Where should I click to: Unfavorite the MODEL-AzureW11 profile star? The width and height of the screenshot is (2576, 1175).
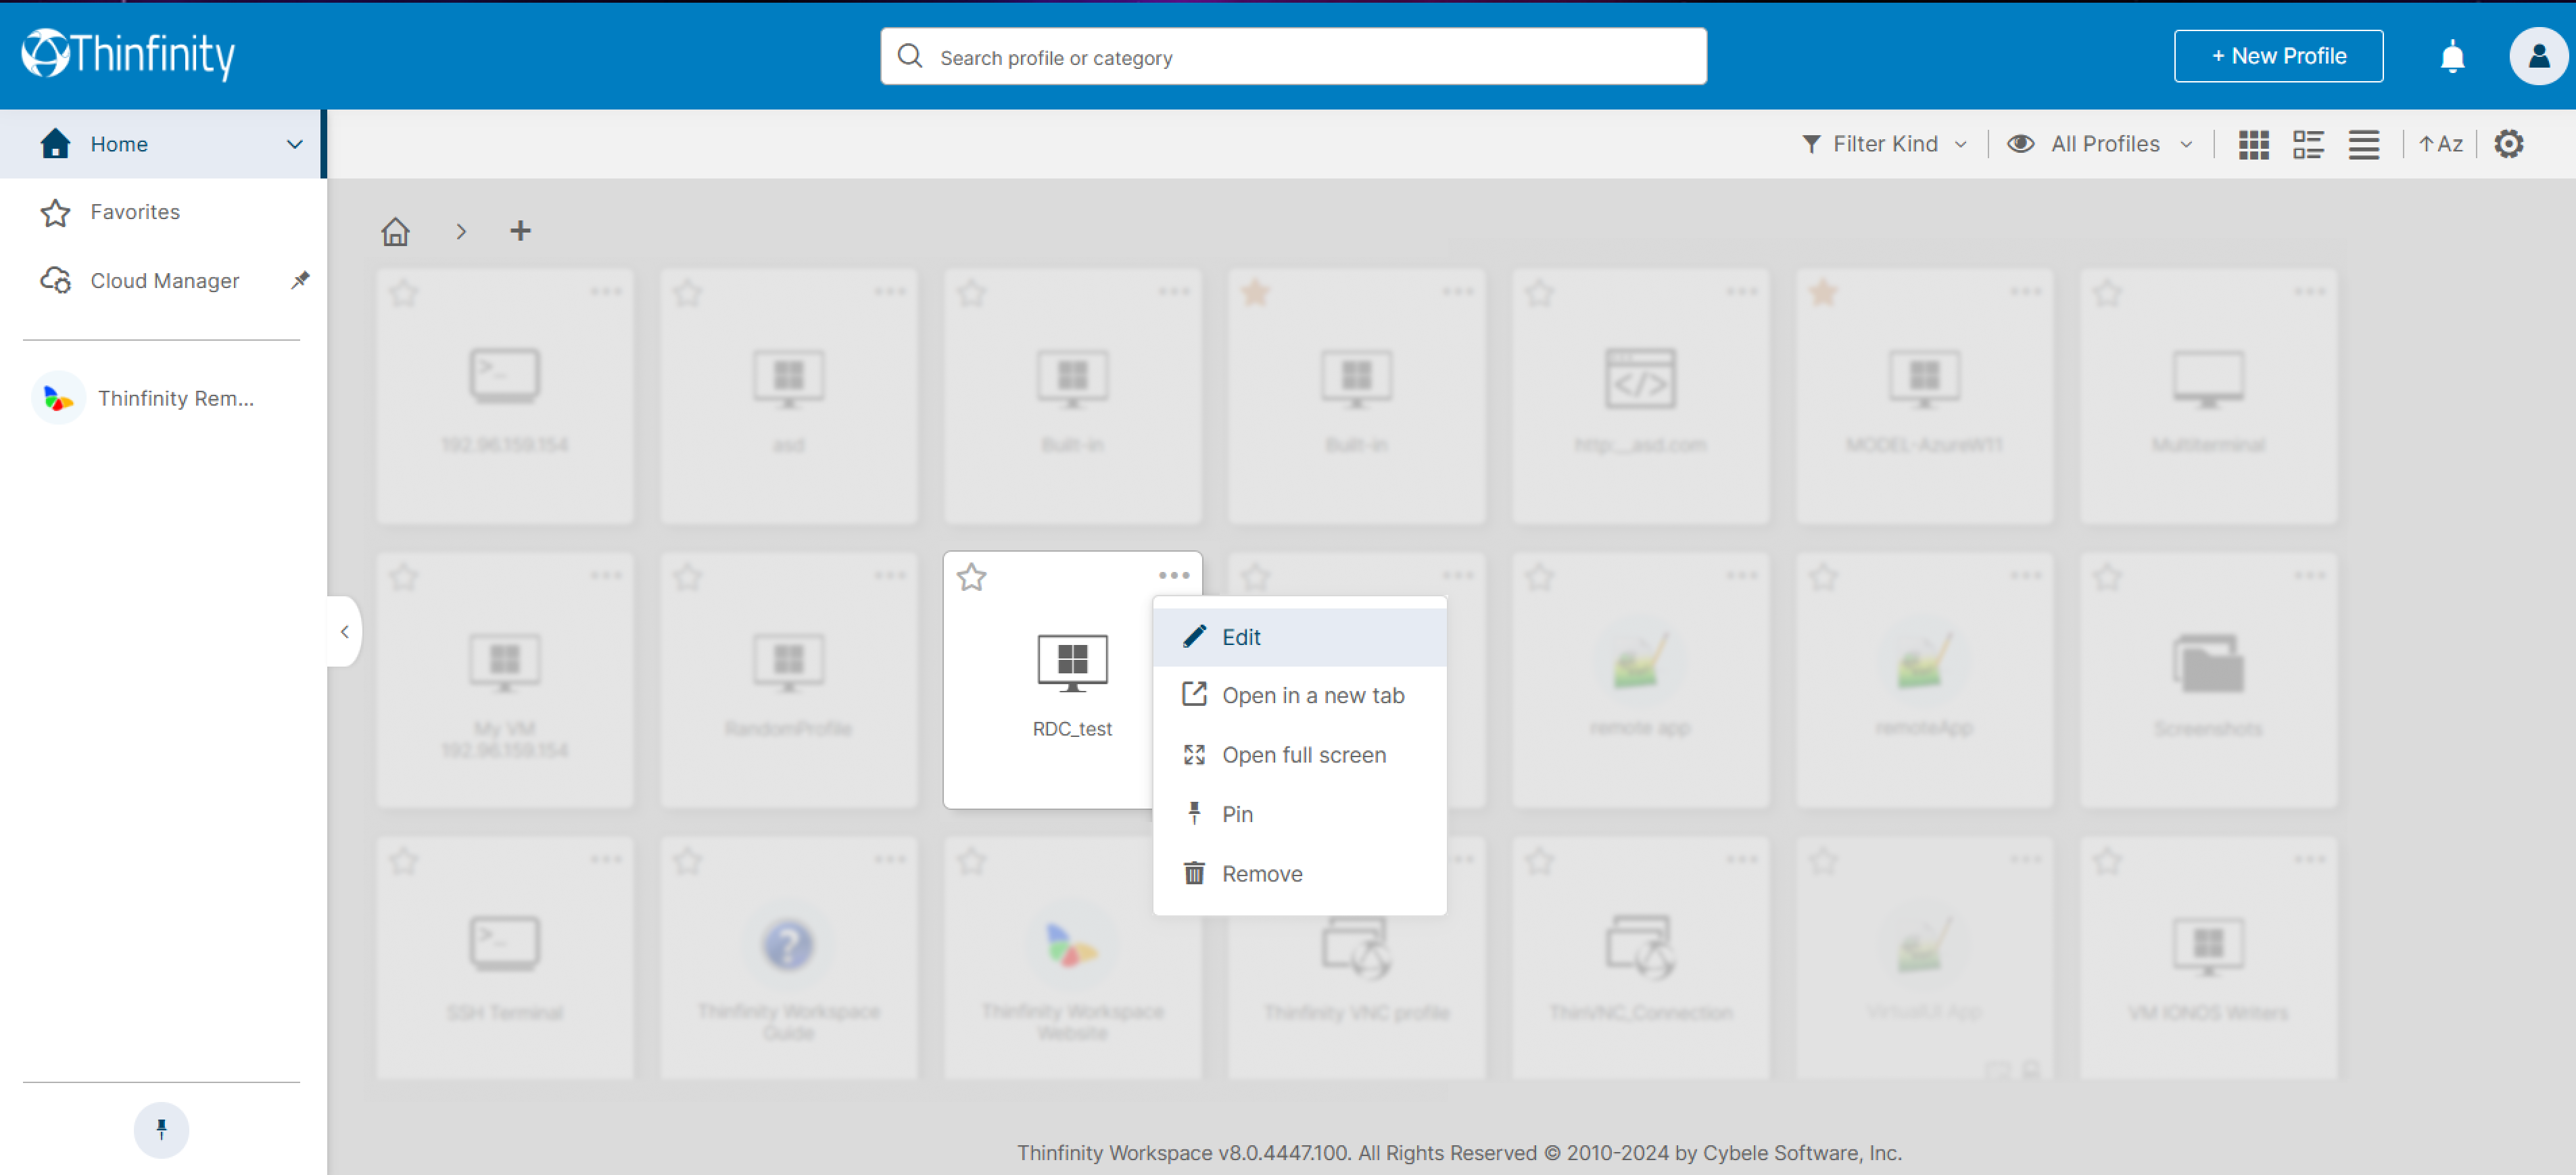click(1823, 293)
